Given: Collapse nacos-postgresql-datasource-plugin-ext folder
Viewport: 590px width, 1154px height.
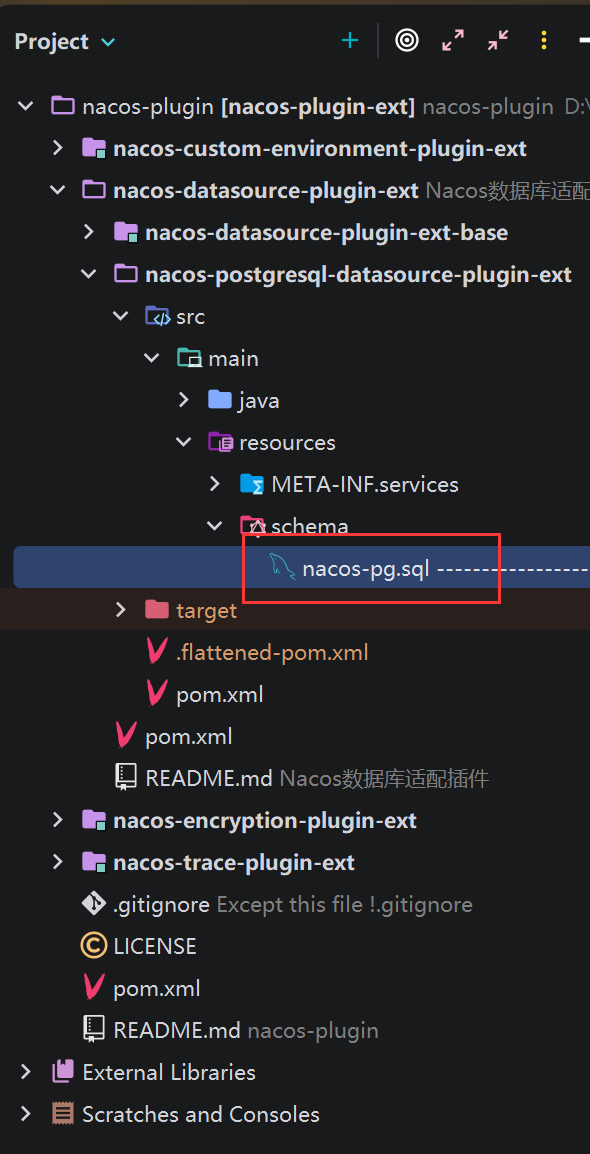Looking at the screenshot, I should (x=89, y=274).
